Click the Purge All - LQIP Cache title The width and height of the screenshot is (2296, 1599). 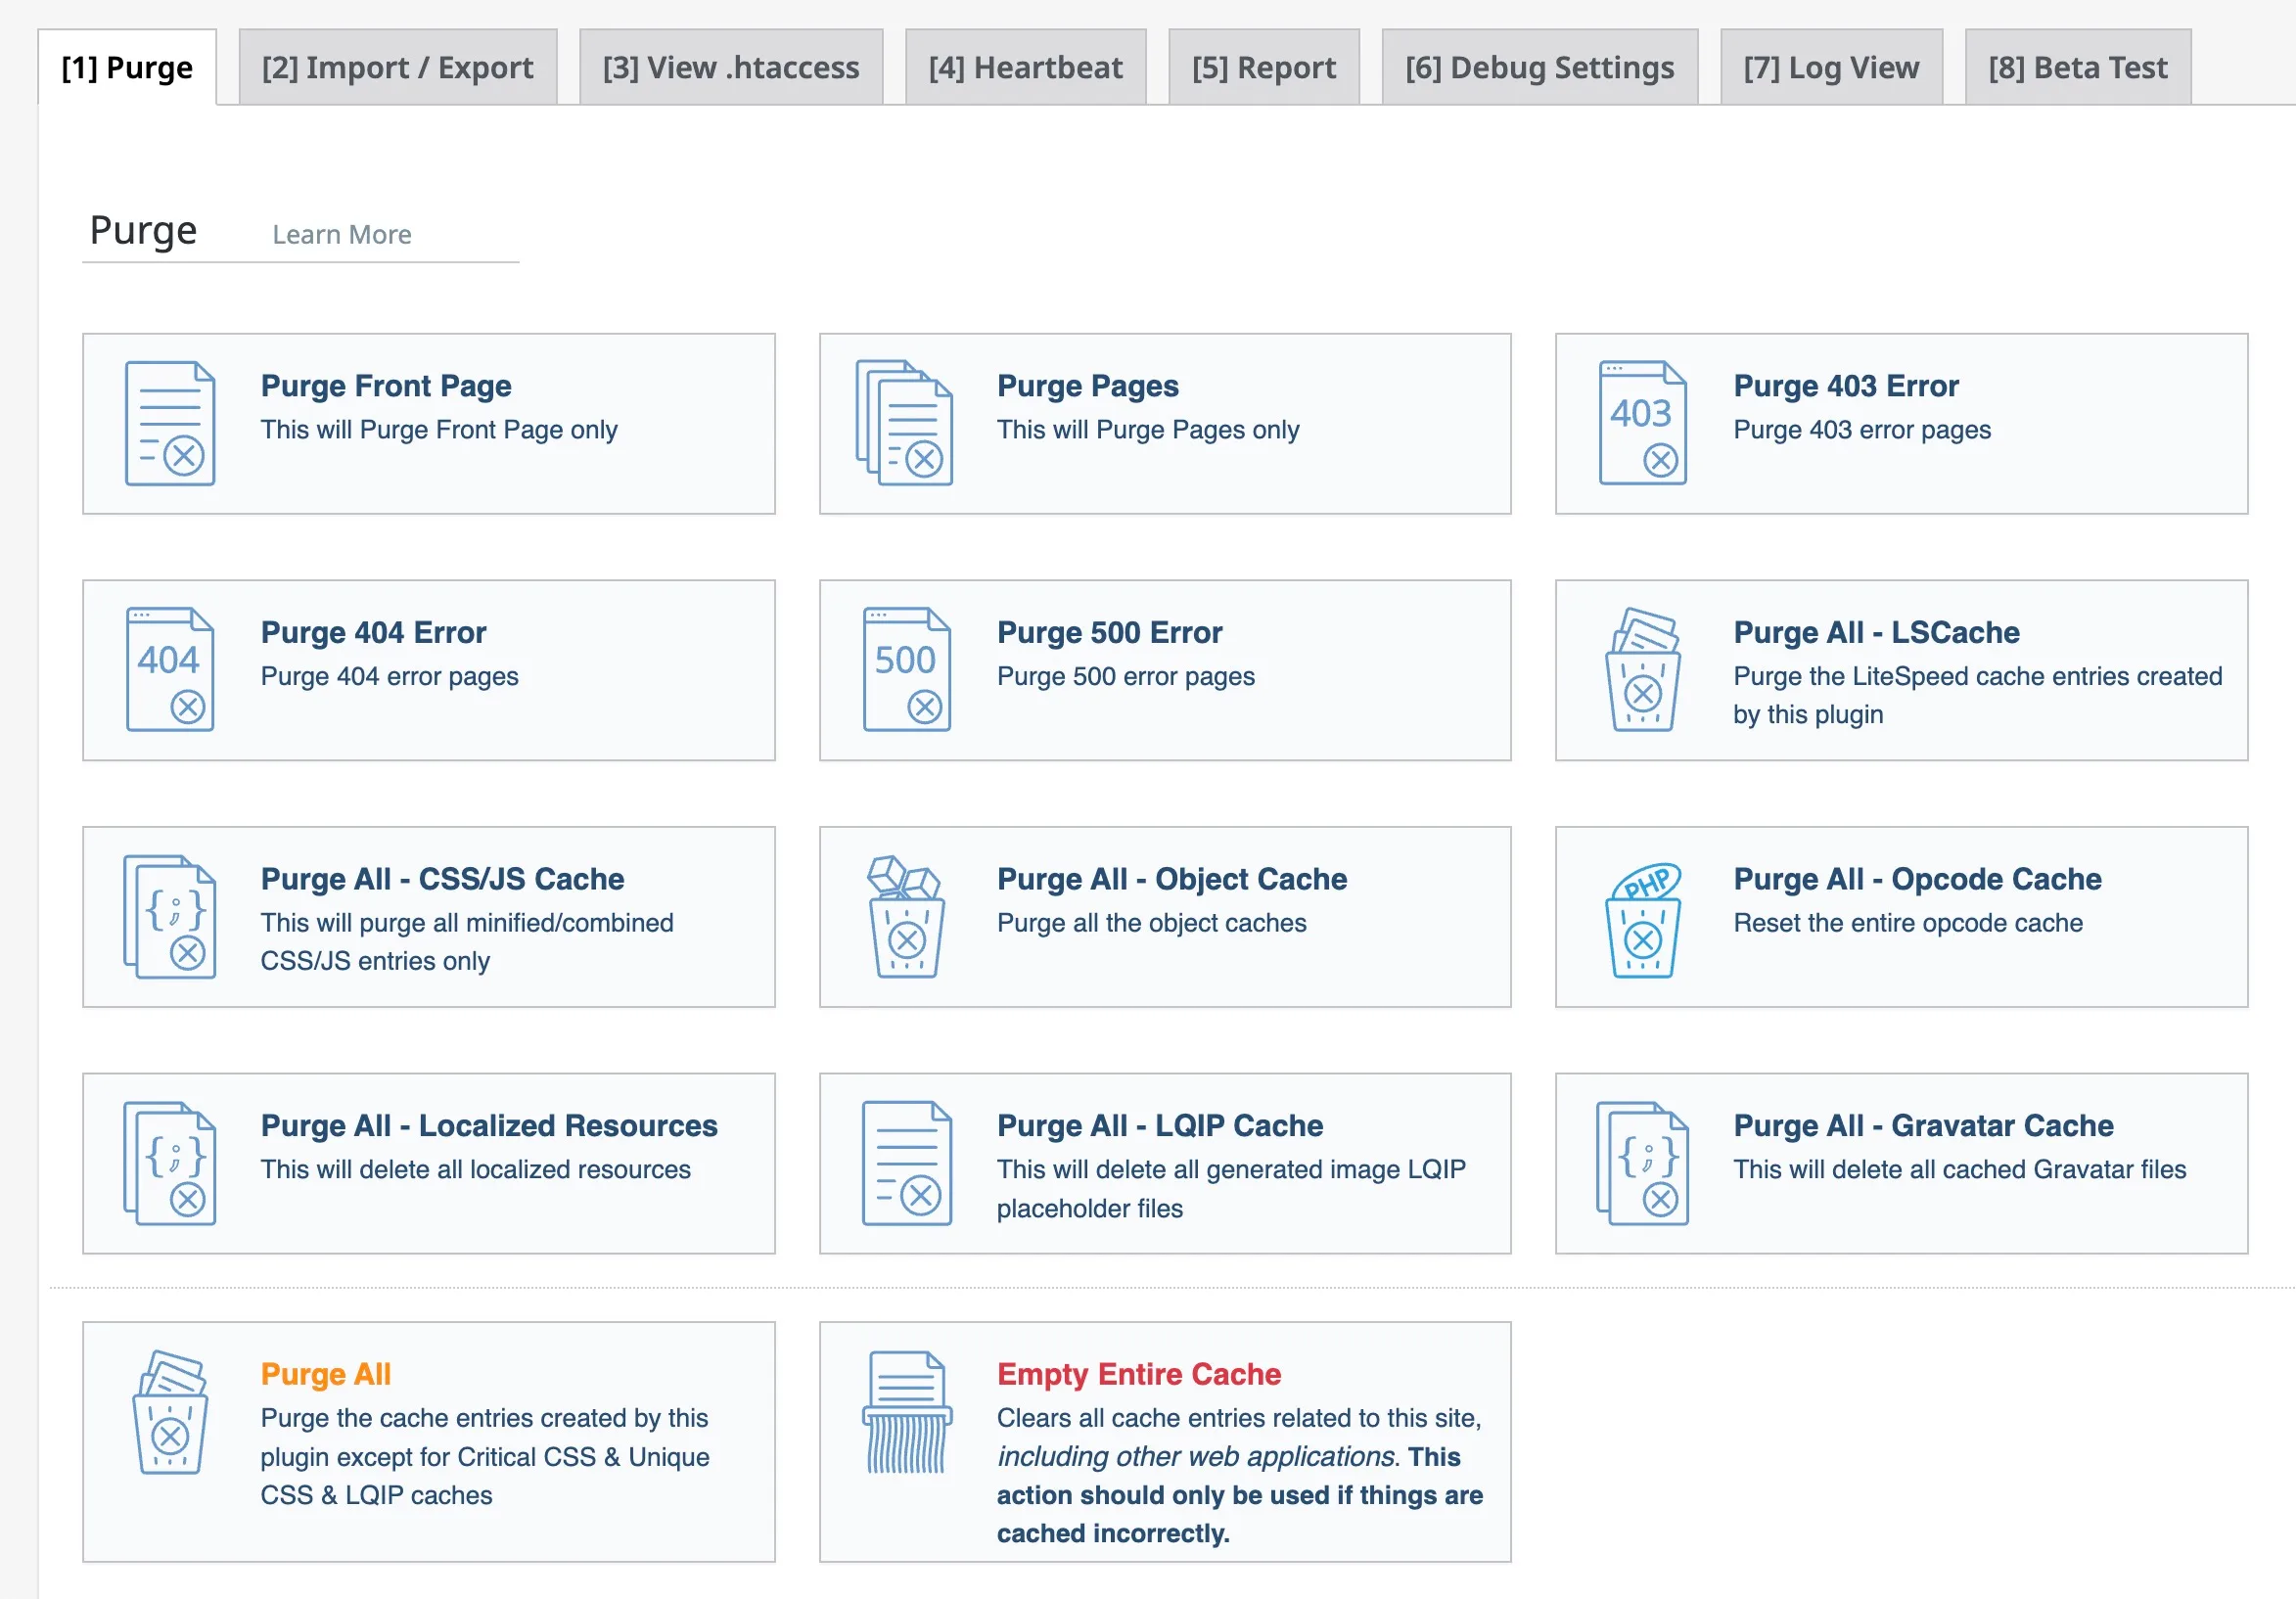[1159, 1125]
